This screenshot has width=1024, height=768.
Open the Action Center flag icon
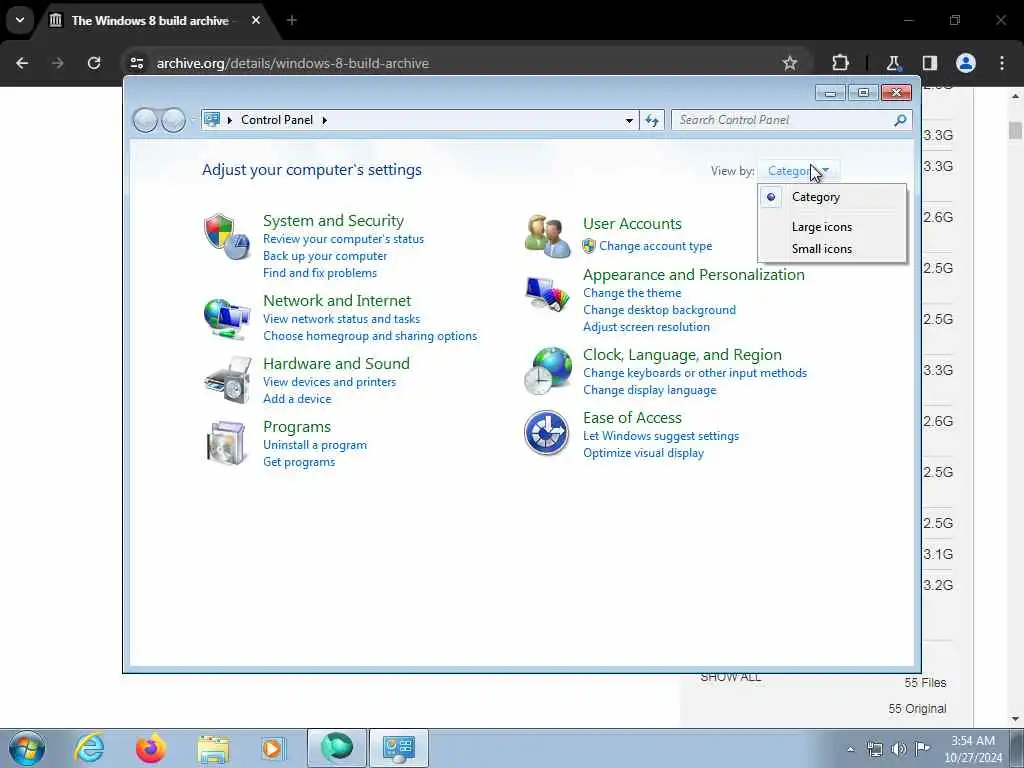[922, 749]
